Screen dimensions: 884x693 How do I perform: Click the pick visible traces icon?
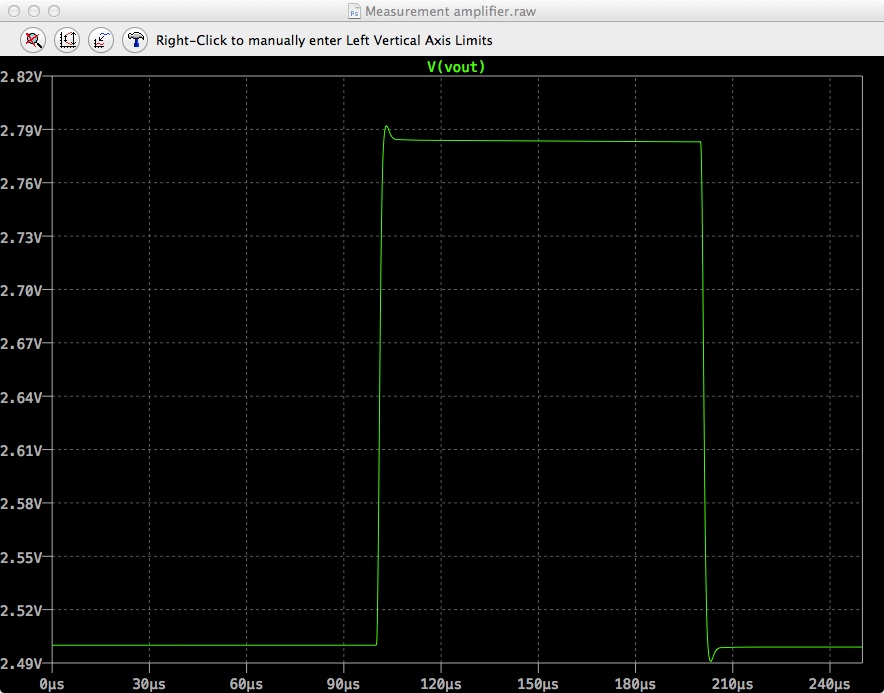tap(101, 40)
